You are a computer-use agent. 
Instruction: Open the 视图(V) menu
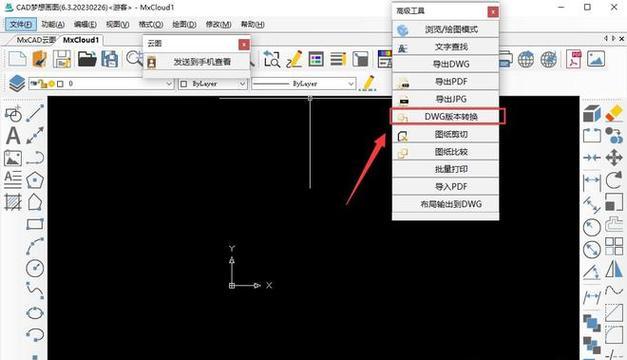coord(118,24)
